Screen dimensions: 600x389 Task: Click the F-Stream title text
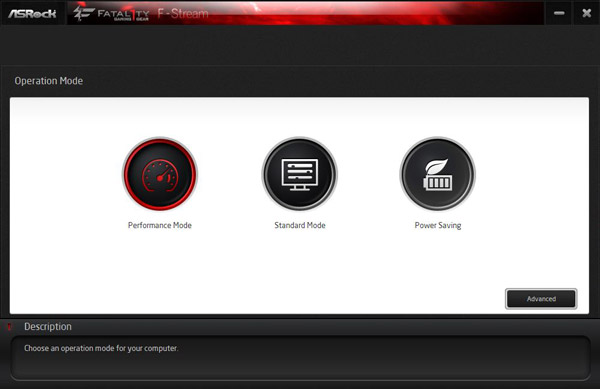point(183,14)
